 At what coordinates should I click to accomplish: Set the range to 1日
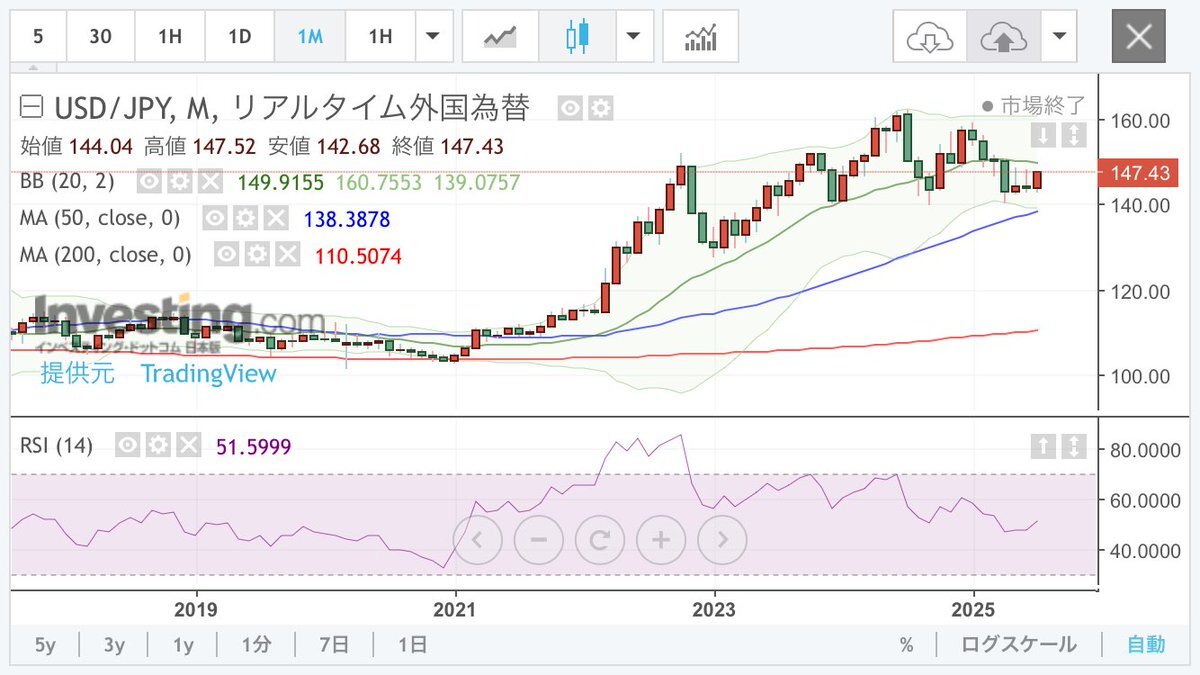click(412, 645)
